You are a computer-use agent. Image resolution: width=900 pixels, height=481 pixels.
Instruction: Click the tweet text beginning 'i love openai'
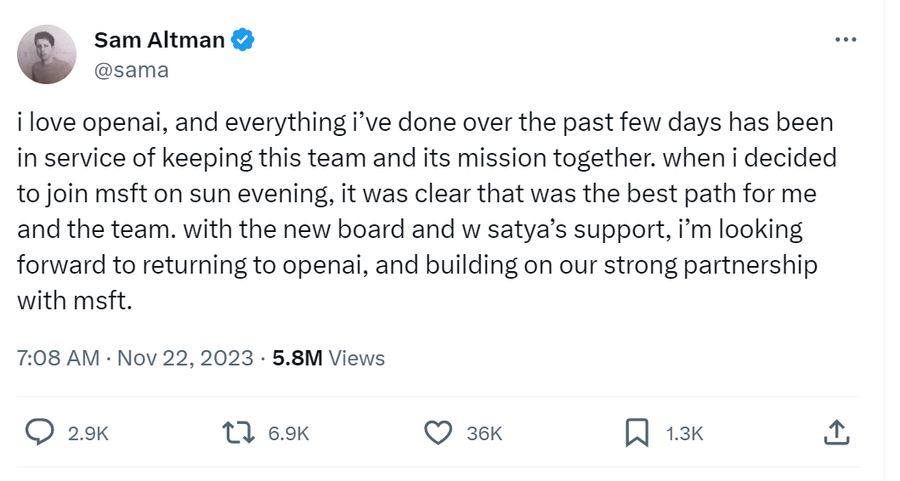point(426,211)
